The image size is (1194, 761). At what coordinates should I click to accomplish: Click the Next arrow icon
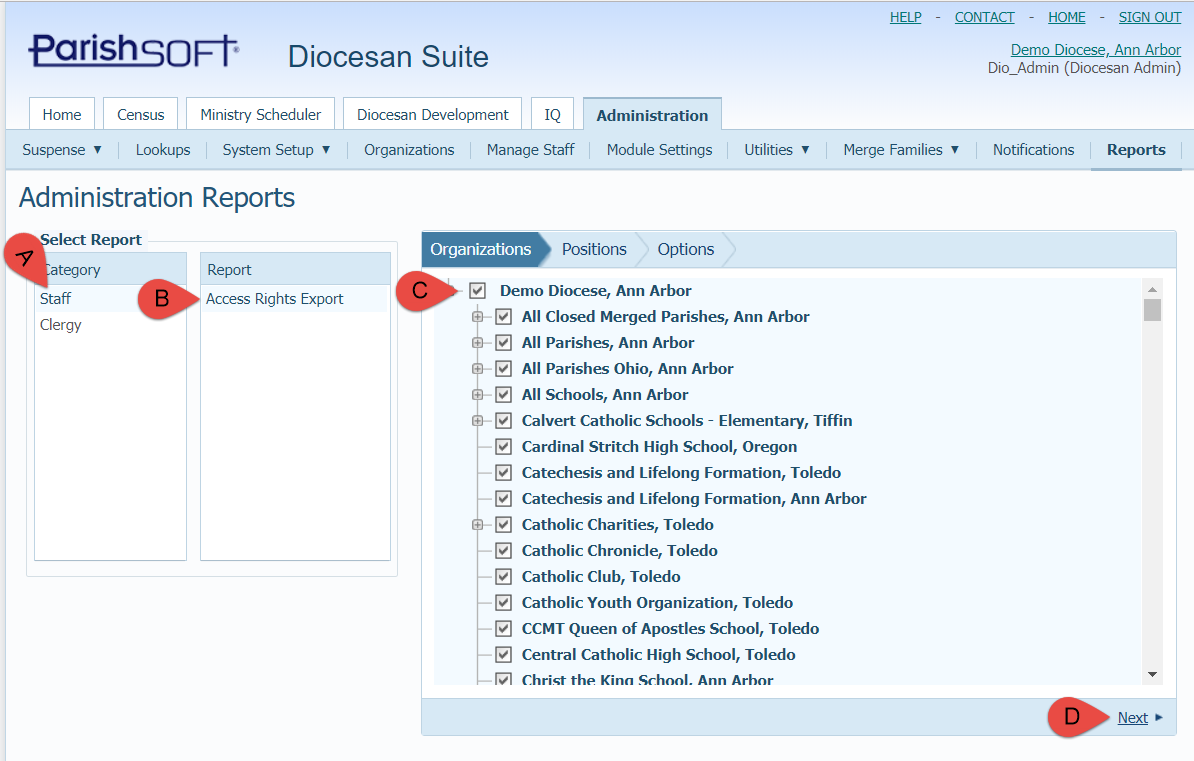click(x=1159, y=718)
